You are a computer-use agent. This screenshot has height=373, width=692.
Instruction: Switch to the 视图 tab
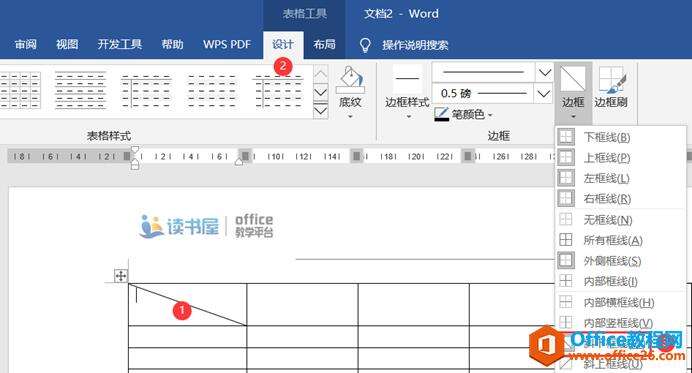click(x=67, y=45)
